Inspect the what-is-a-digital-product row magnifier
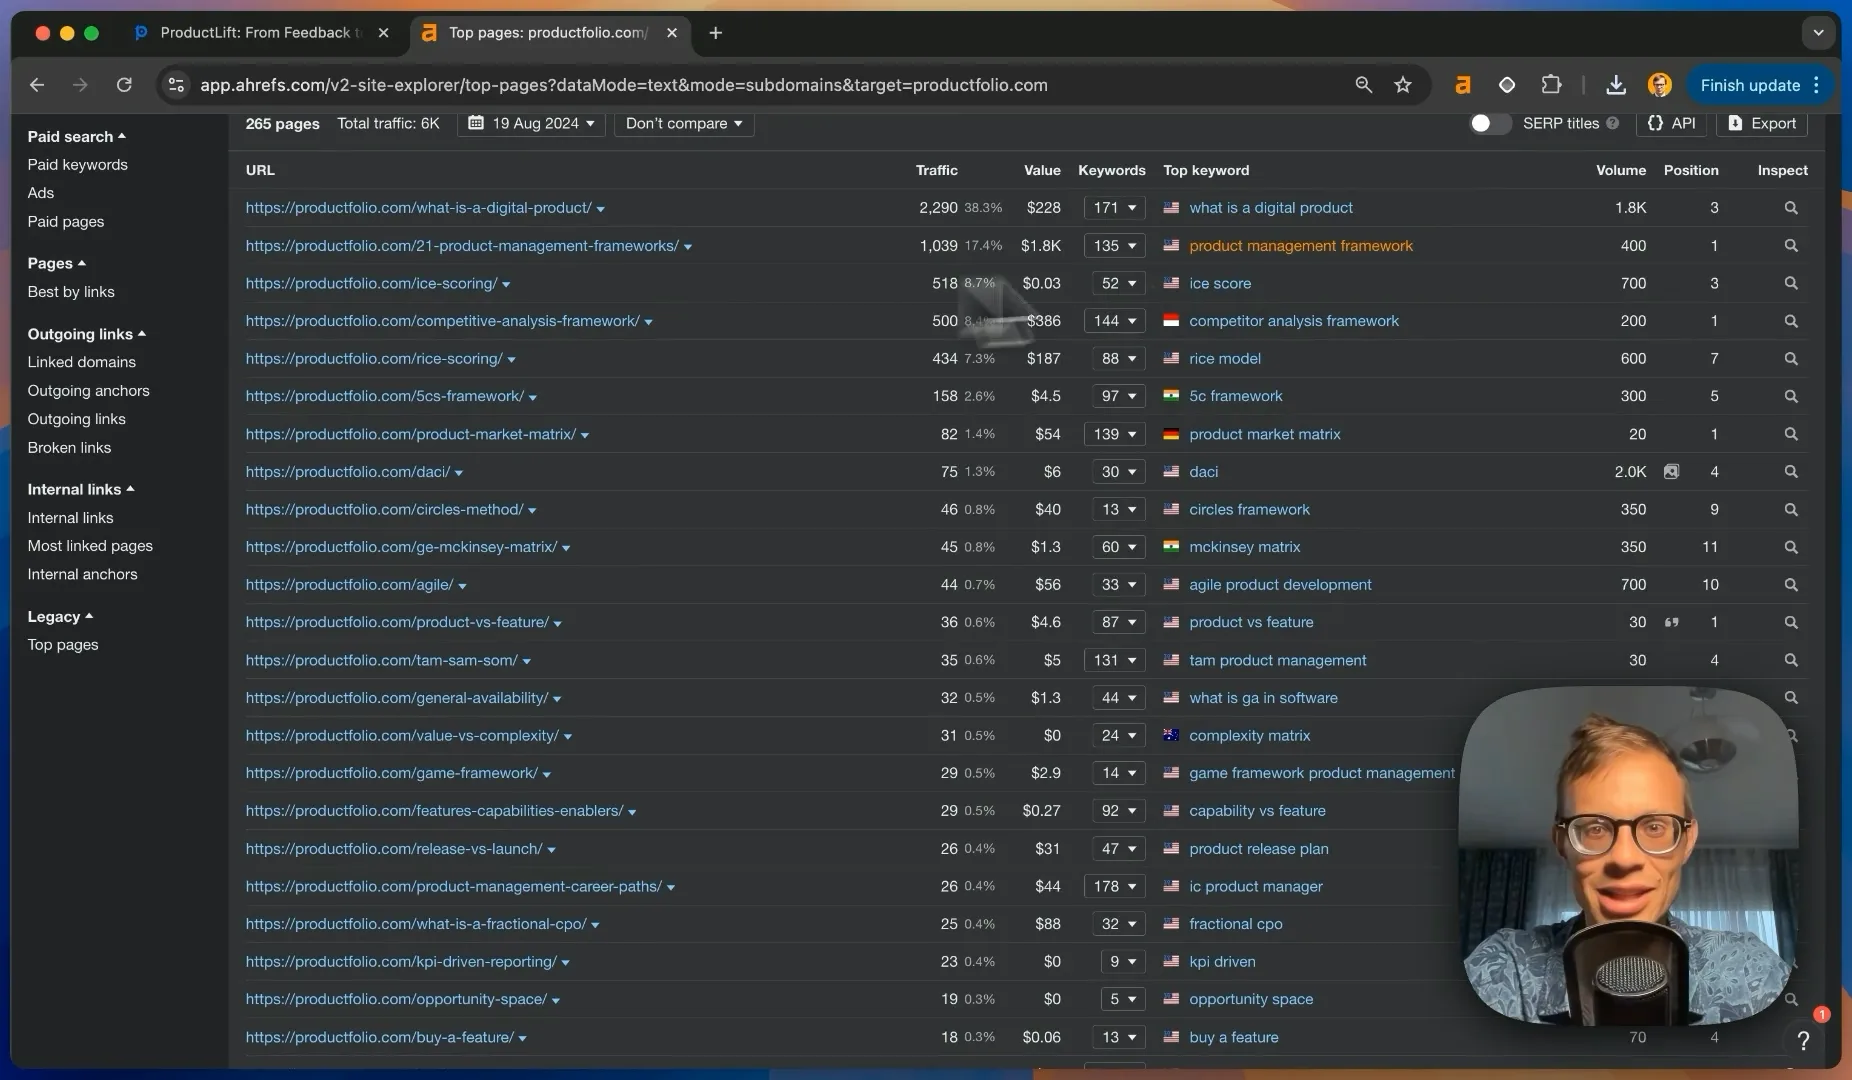Viewport: 1852px width, 1080px height. coord(1790,208)
